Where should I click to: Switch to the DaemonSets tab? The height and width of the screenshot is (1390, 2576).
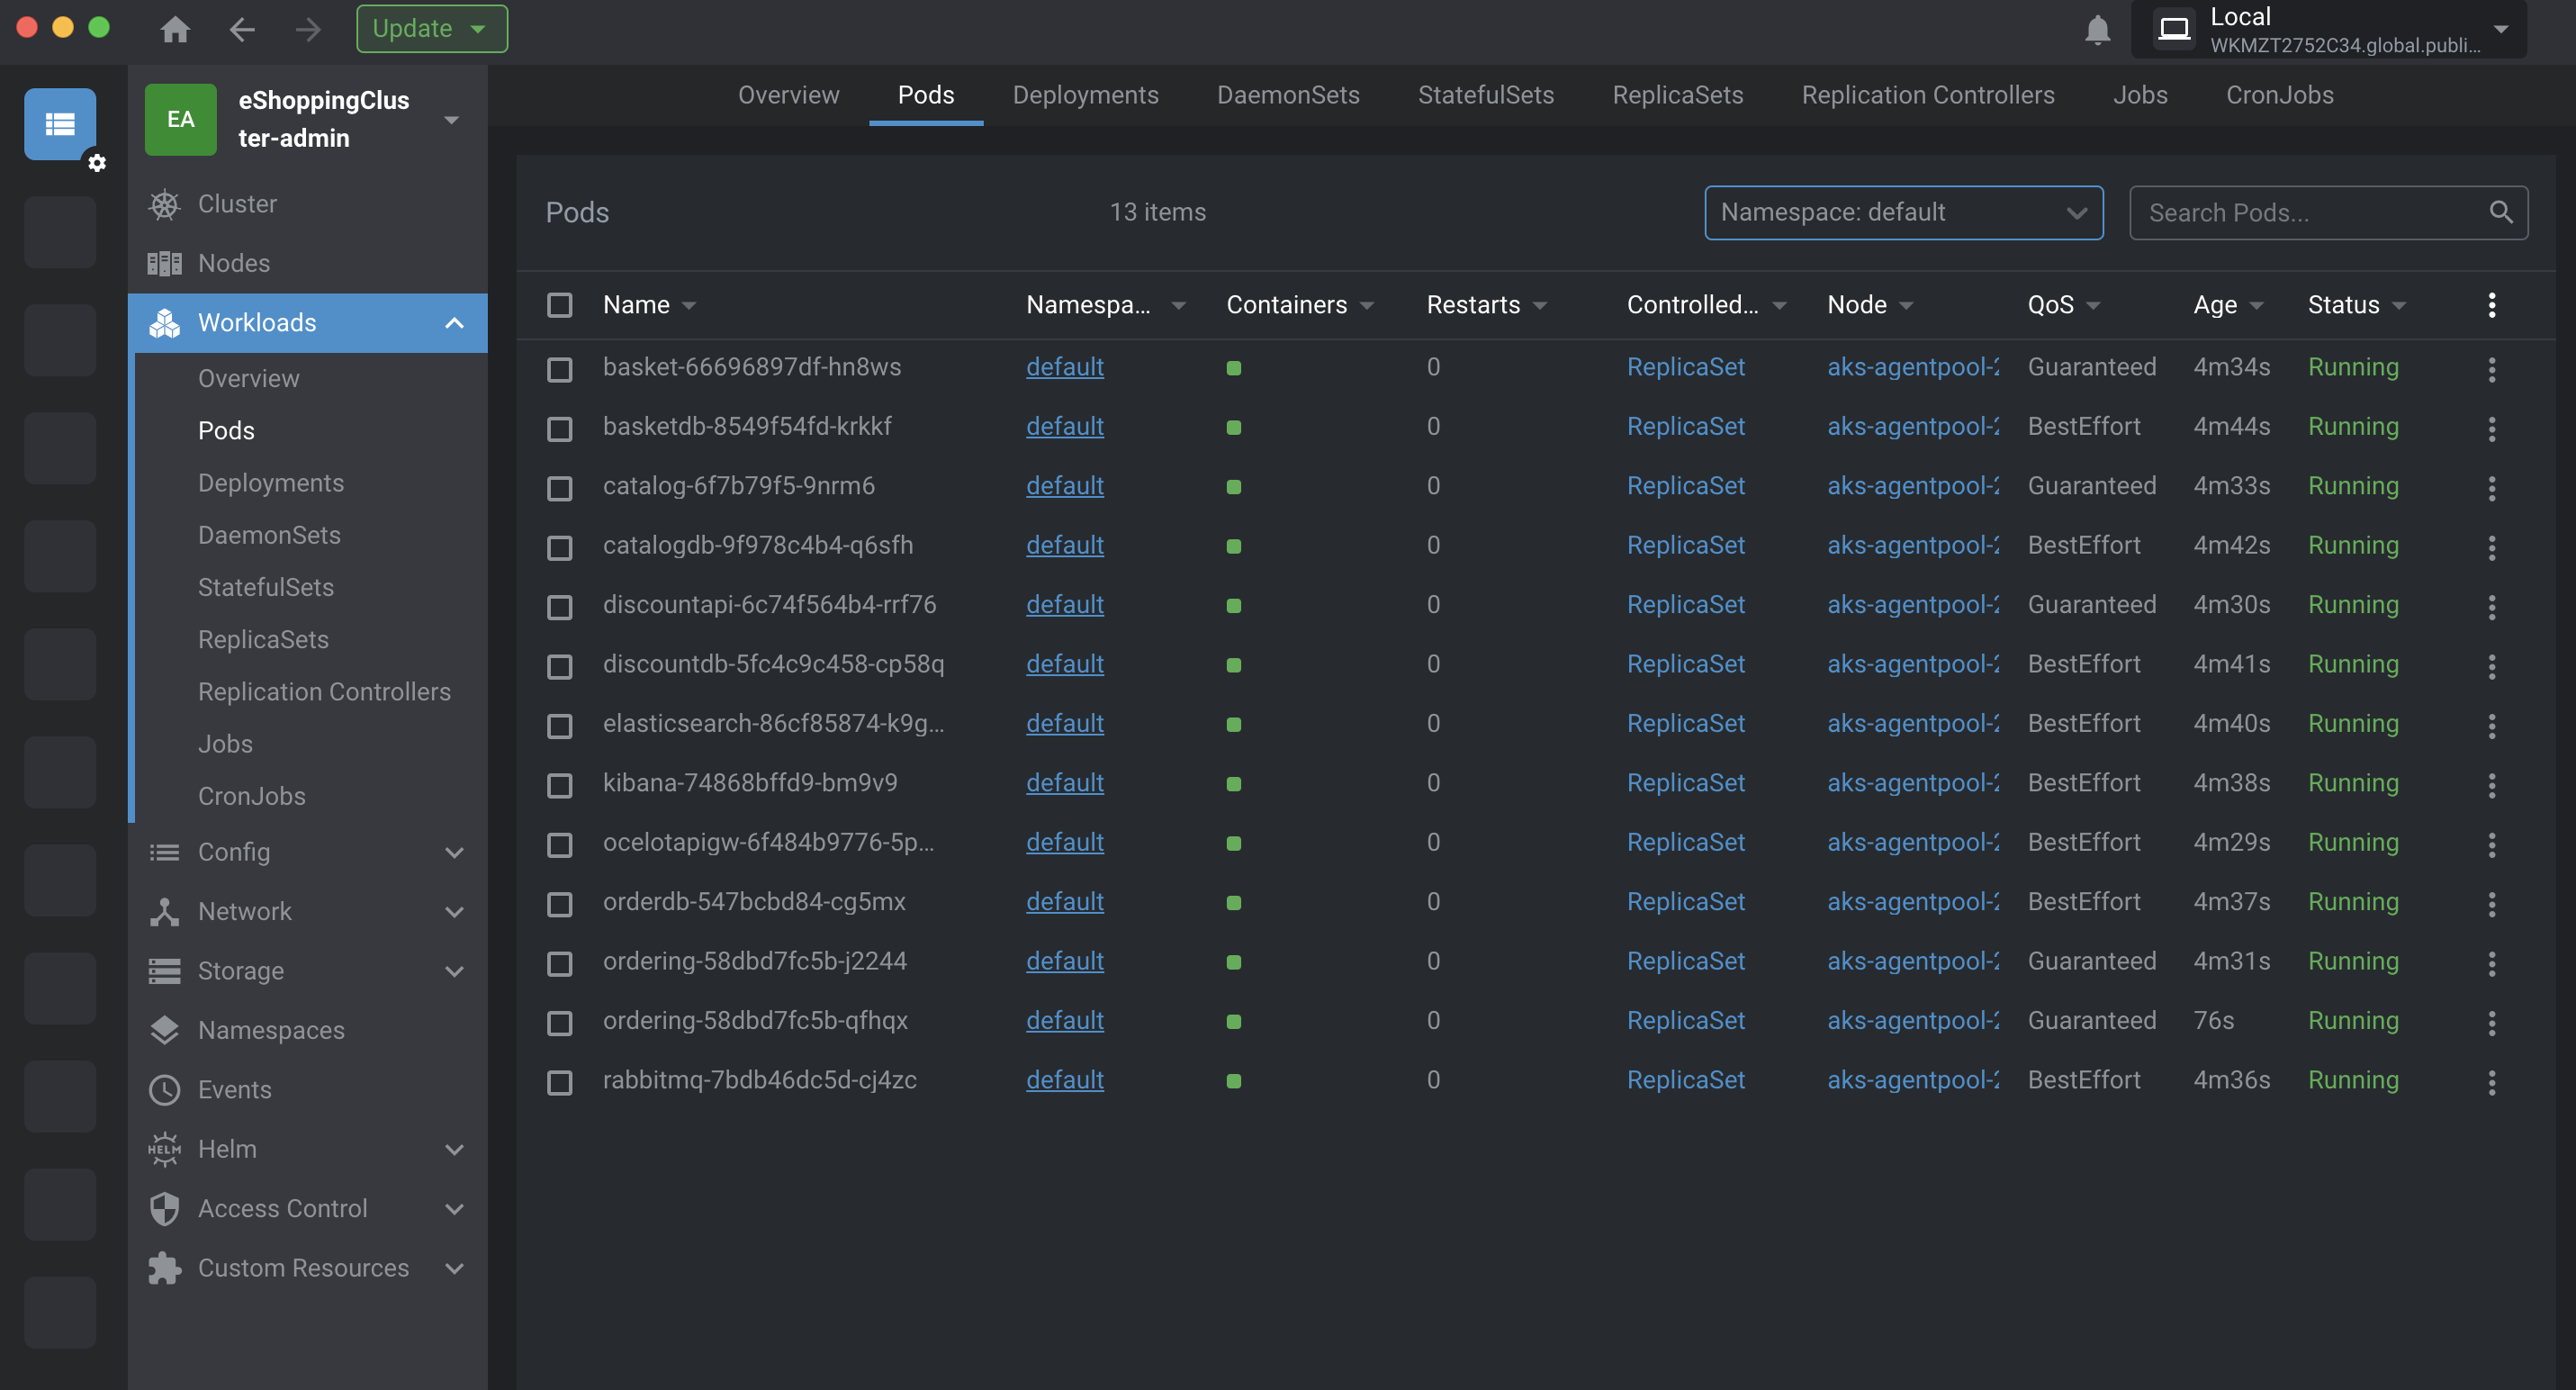point(1288,95)
